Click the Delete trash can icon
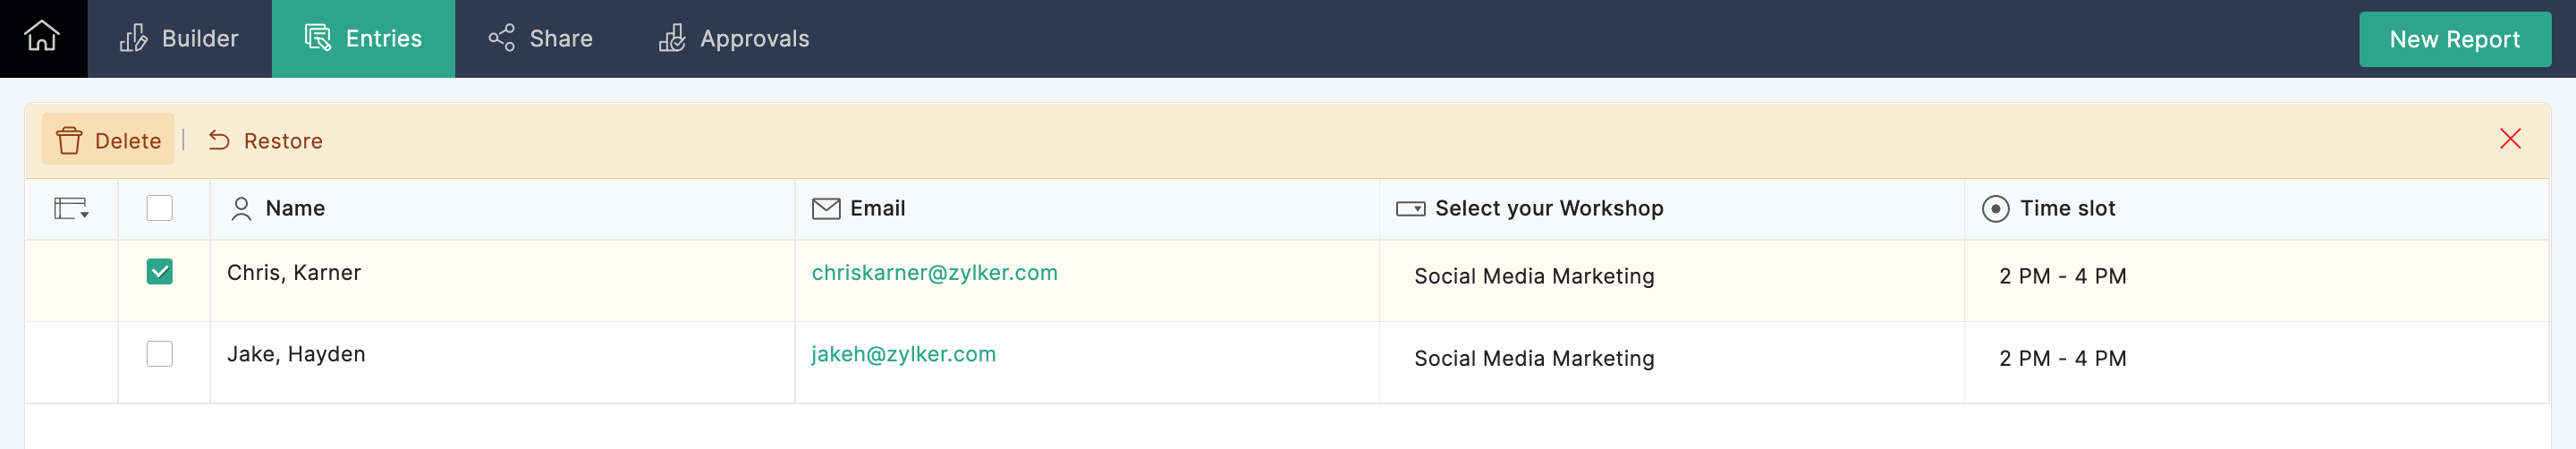The height and width of the screenshot is (449, 2576). (69, 140)
